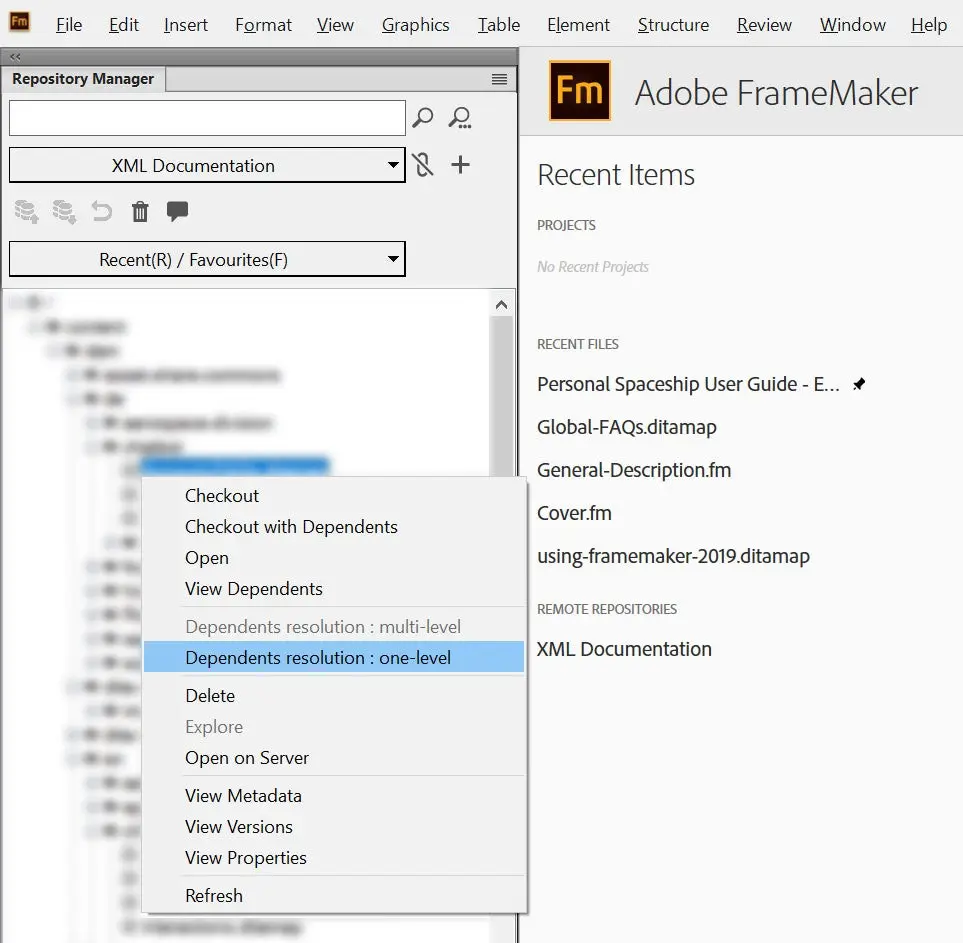Open comments via the speech bubble icon
The image size is (963, 943).
(x=178, y=211)
